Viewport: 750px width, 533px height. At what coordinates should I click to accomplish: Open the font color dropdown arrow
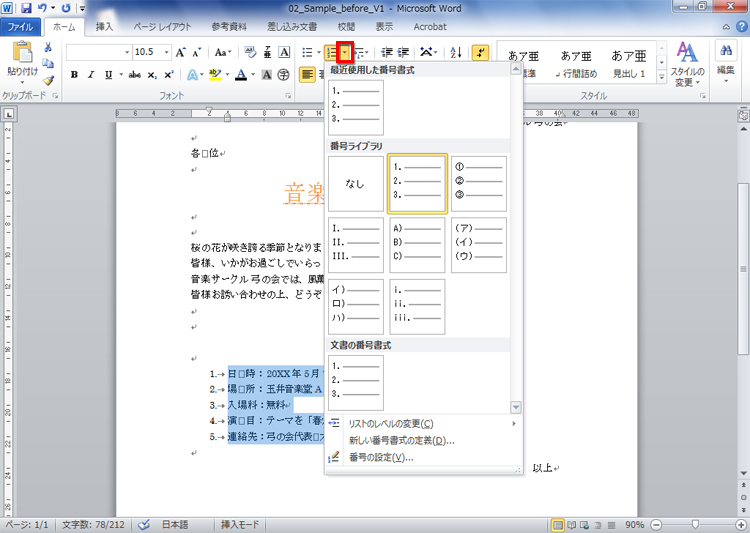tap(253, 75)
